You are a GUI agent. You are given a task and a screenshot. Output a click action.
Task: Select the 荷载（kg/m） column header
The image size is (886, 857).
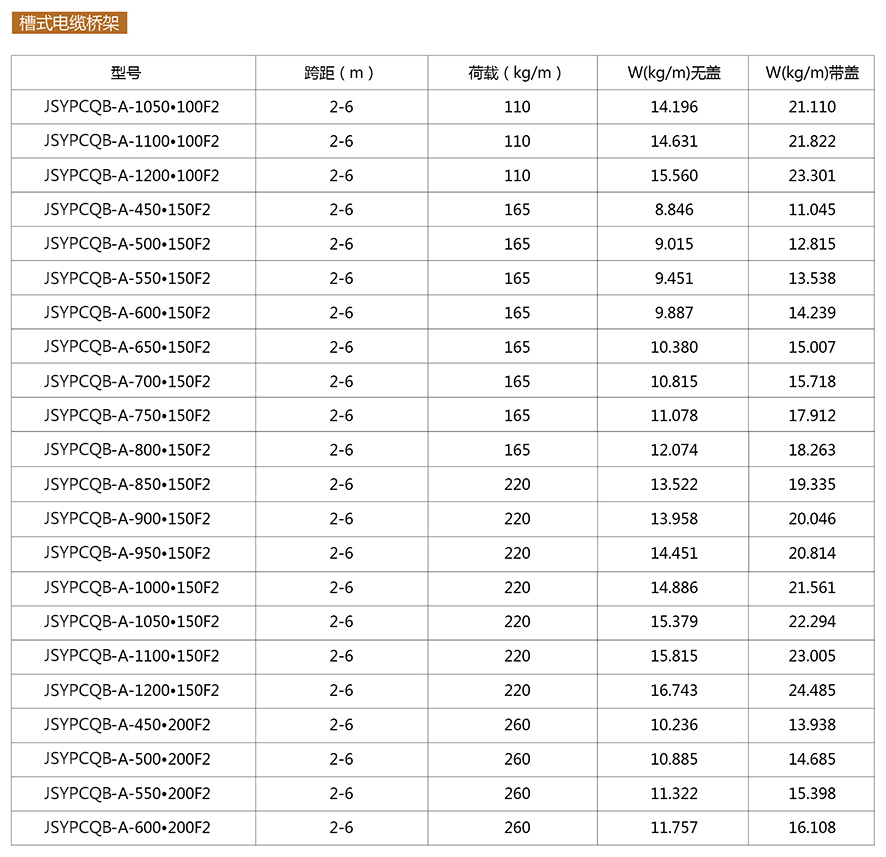click(x=516, y=73)
